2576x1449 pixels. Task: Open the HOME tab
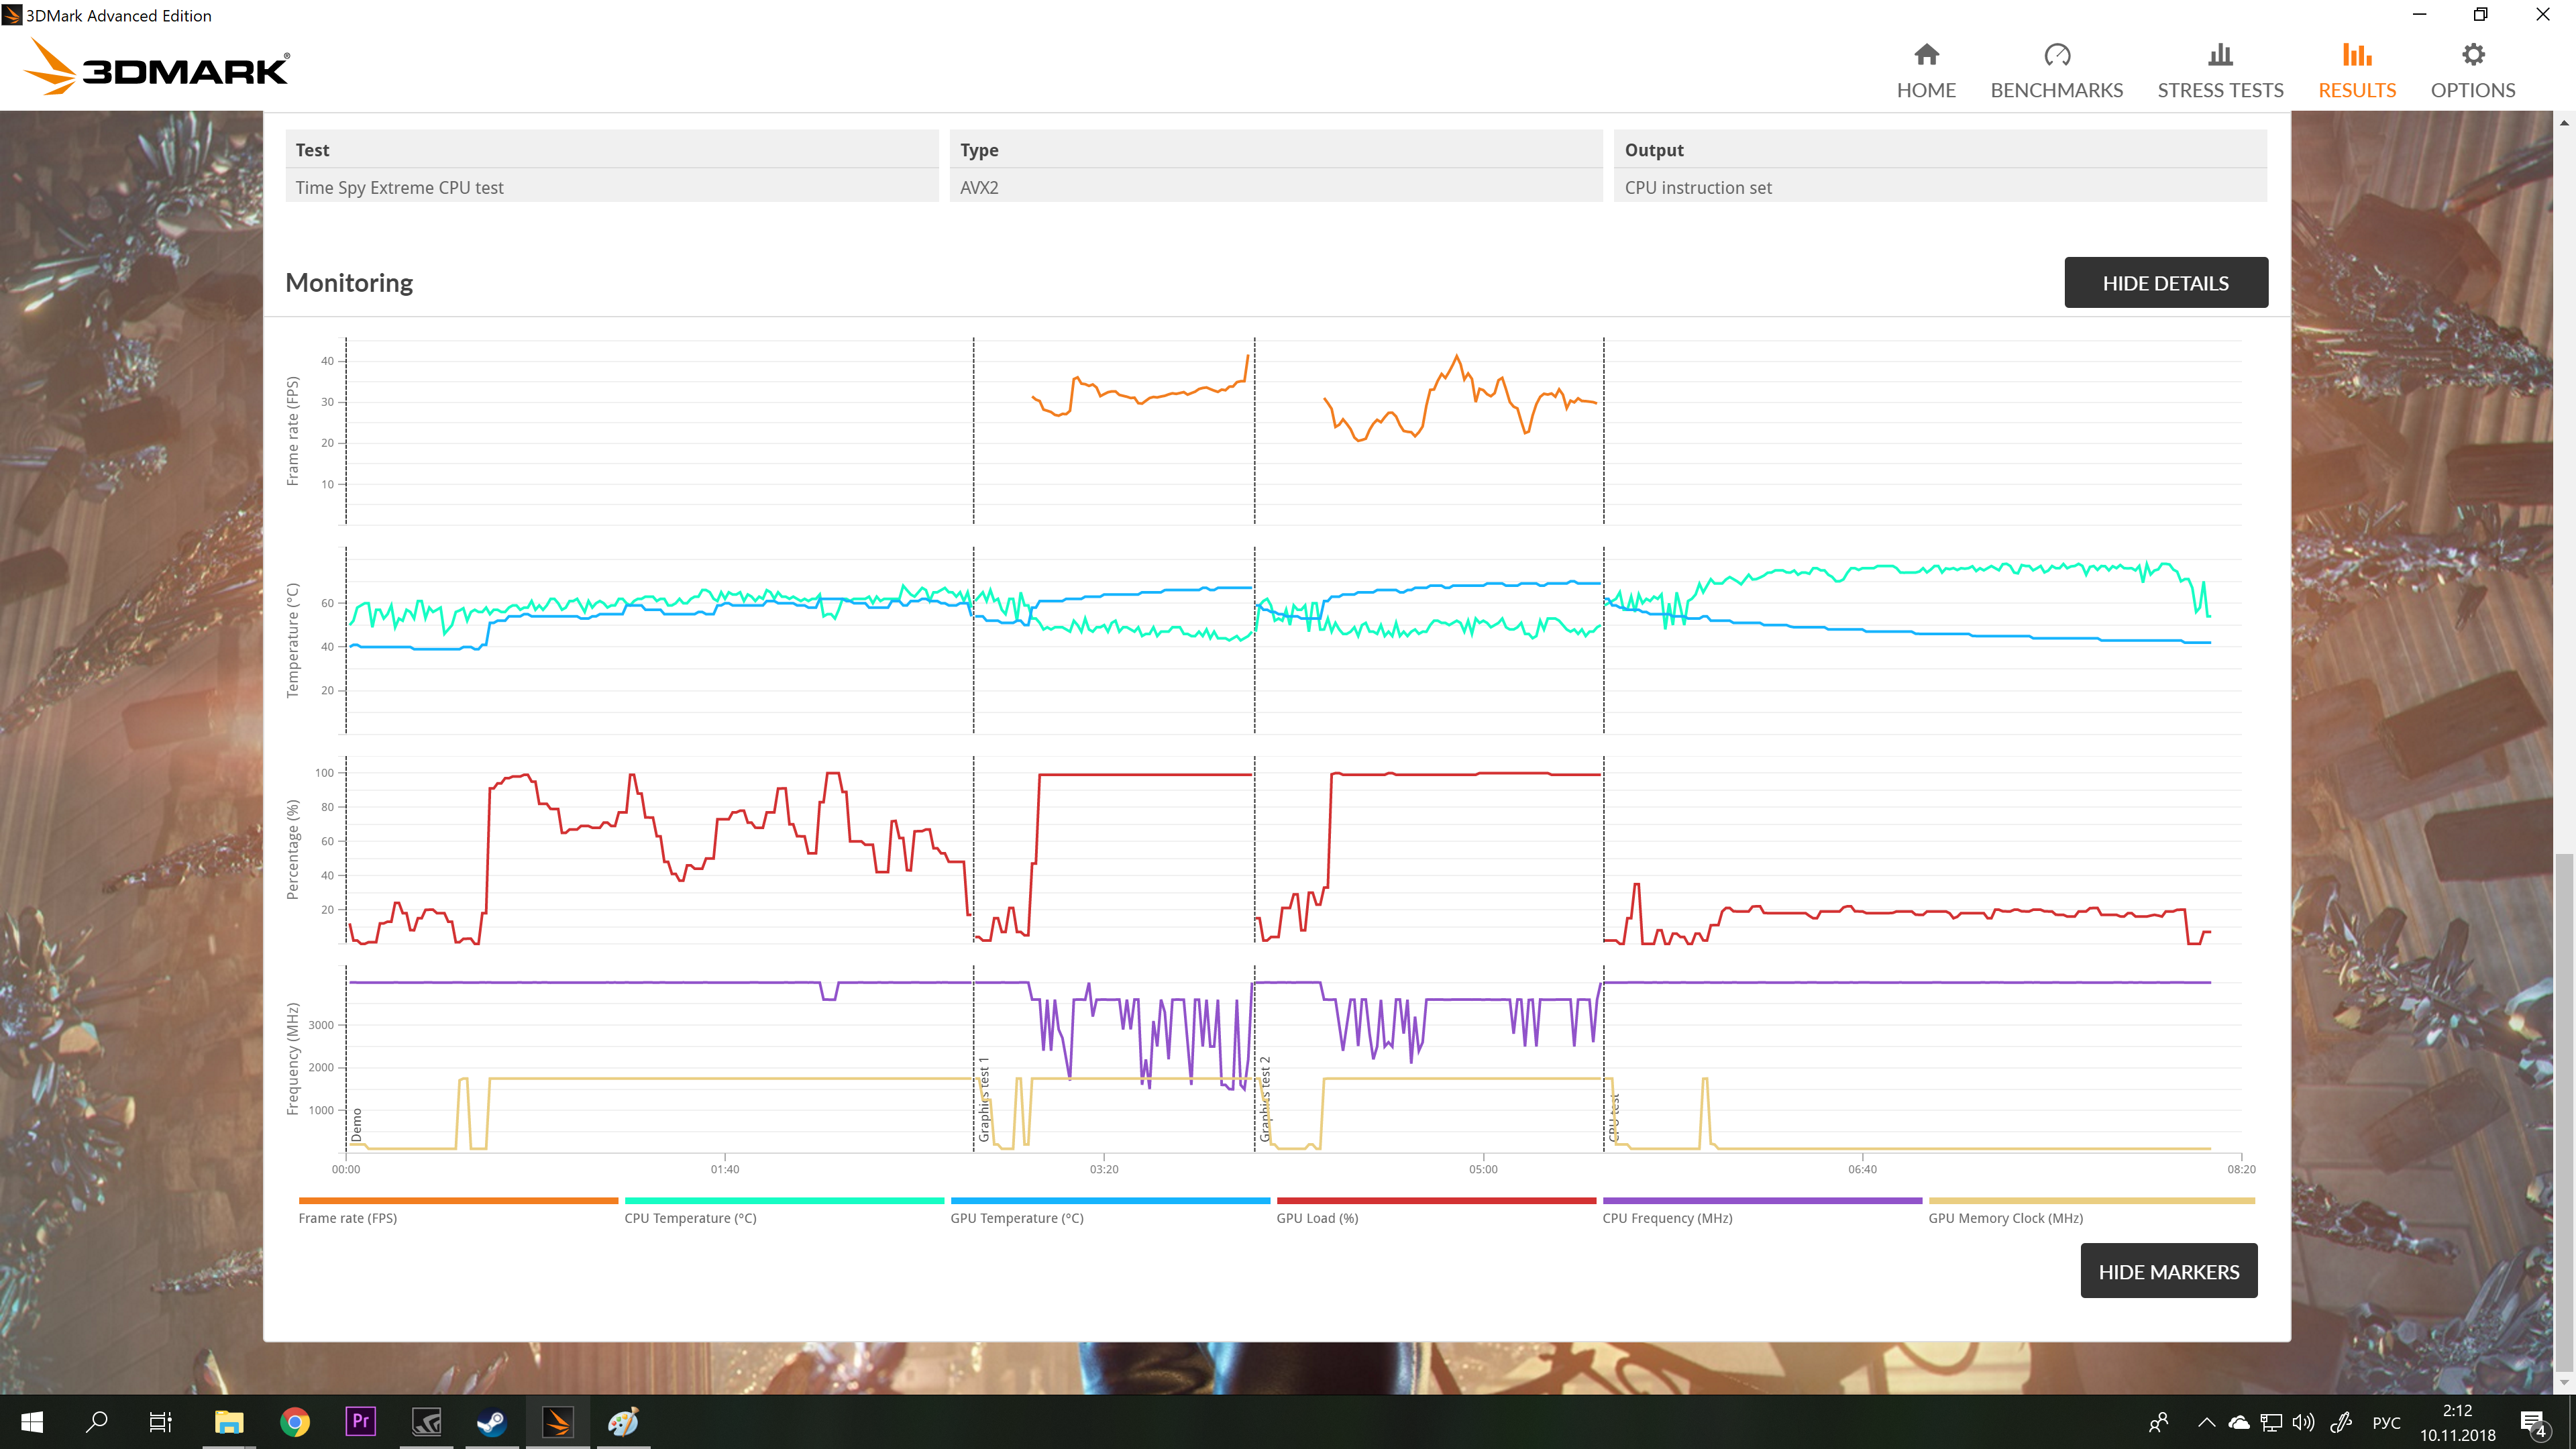[1926, 71]
